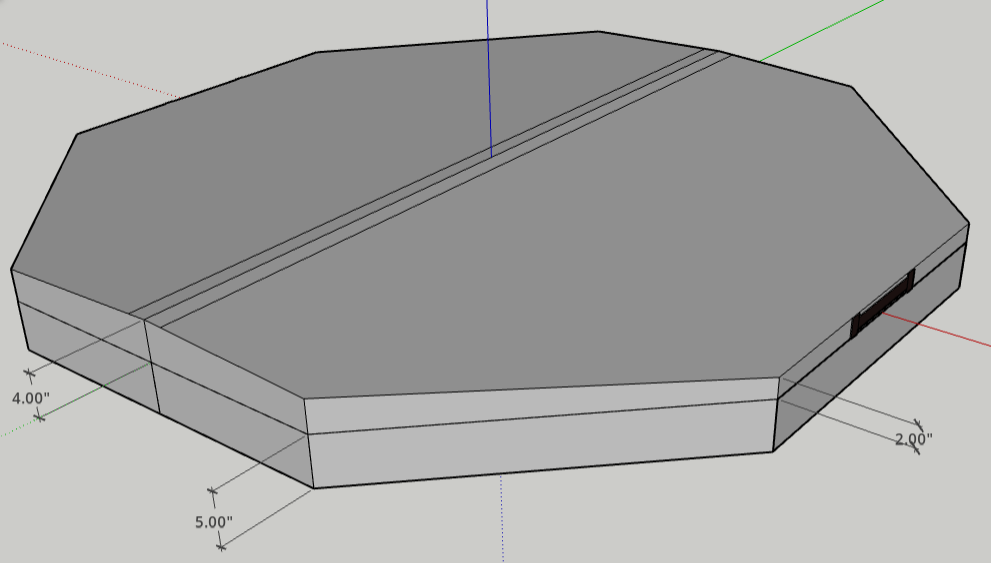991x563 pixels.
Task: Click the 4.00" dimension label
Action: click(30, 397)
